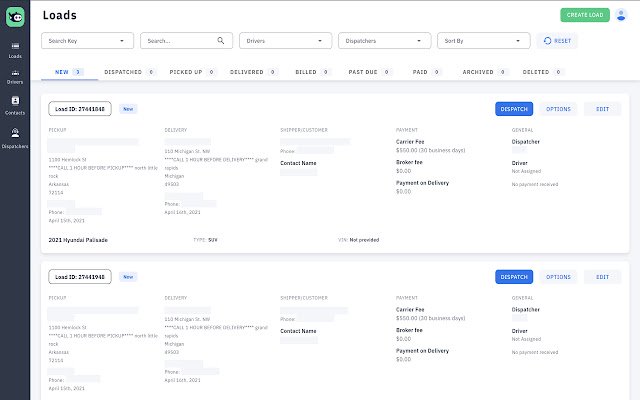Open Options for load 27441948
This screenshot has height=400, width=640.
point(558,277)
